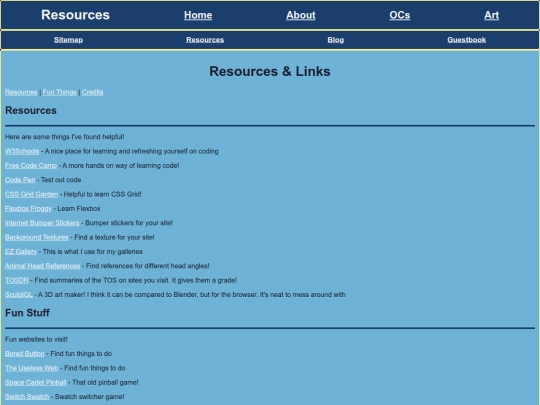
Task: Open the Home navigation link
Action: (198, 15)
